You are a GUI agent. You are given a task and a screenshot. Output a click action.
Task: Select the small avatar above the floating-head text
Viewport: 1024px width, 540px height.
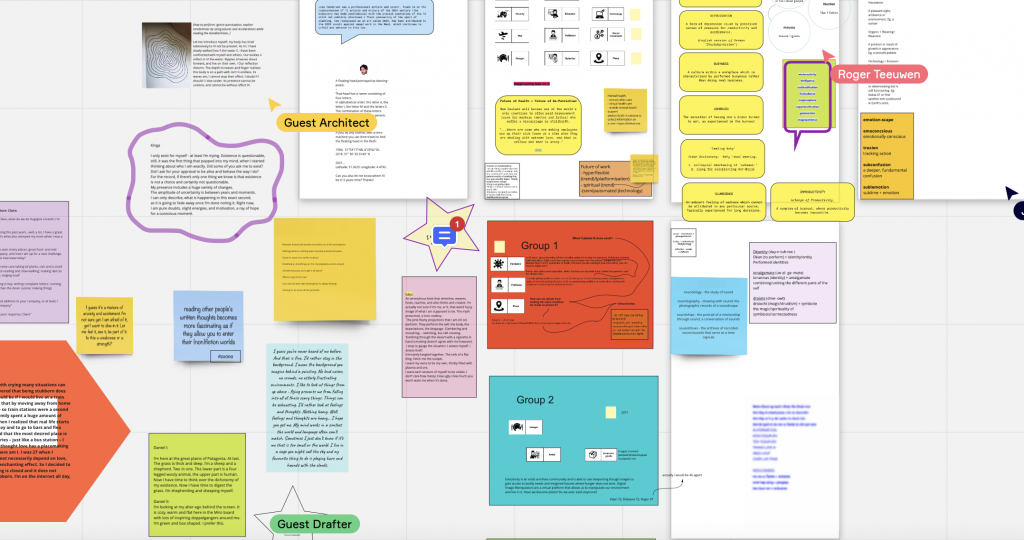(363, 69)
